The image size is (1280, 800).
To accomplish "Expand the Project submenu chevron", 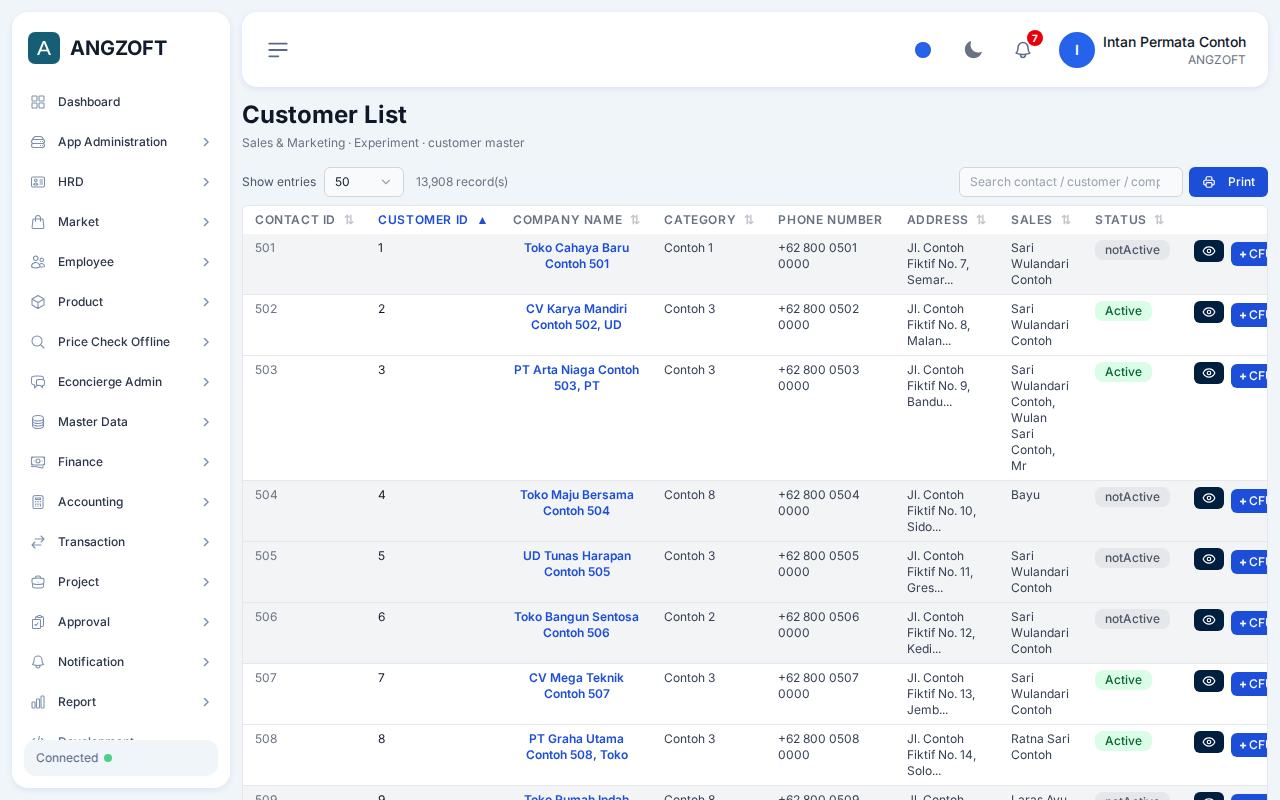I will [206, 582].
